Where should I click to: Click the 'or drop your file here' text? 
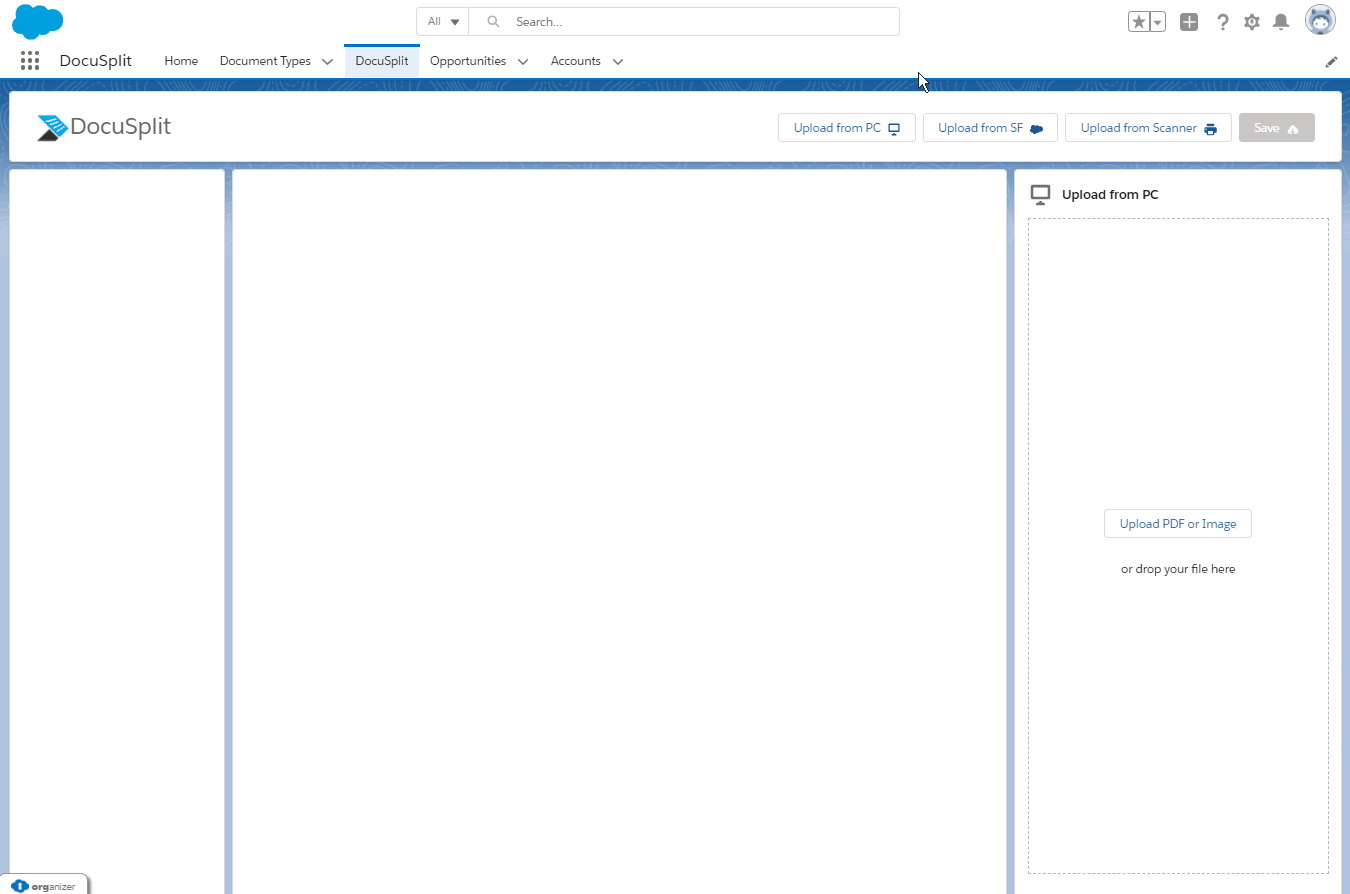point(1178,569)
